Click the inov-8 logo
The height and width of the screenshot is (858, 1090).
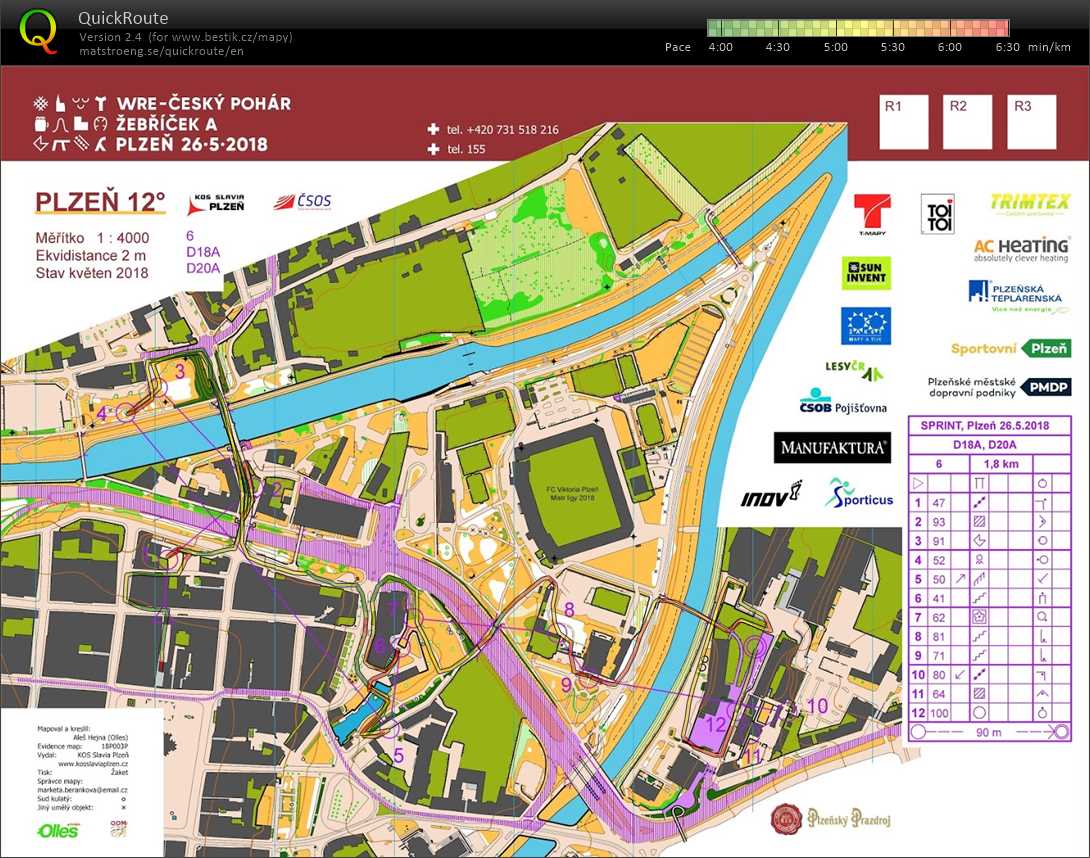[771, 494]
